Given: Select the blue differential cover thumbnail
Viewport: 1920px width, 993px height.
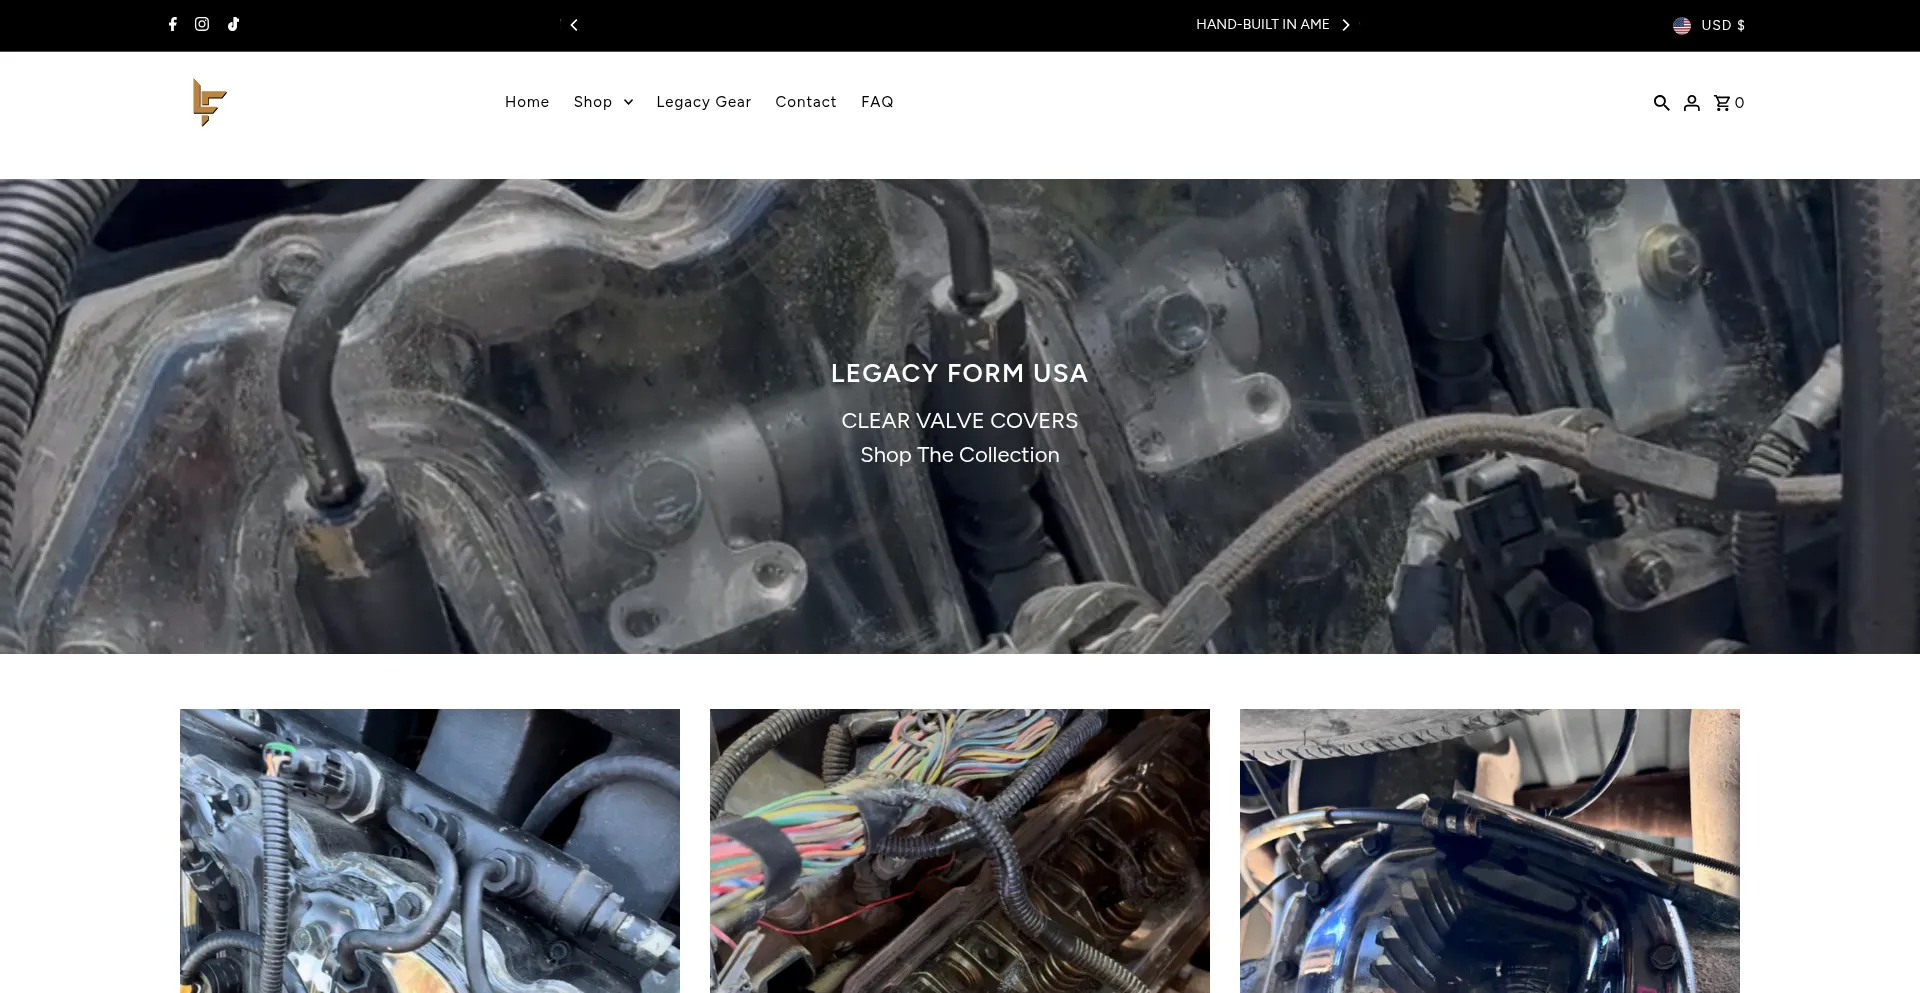Looking at the screenshot, I should 1490,850.
